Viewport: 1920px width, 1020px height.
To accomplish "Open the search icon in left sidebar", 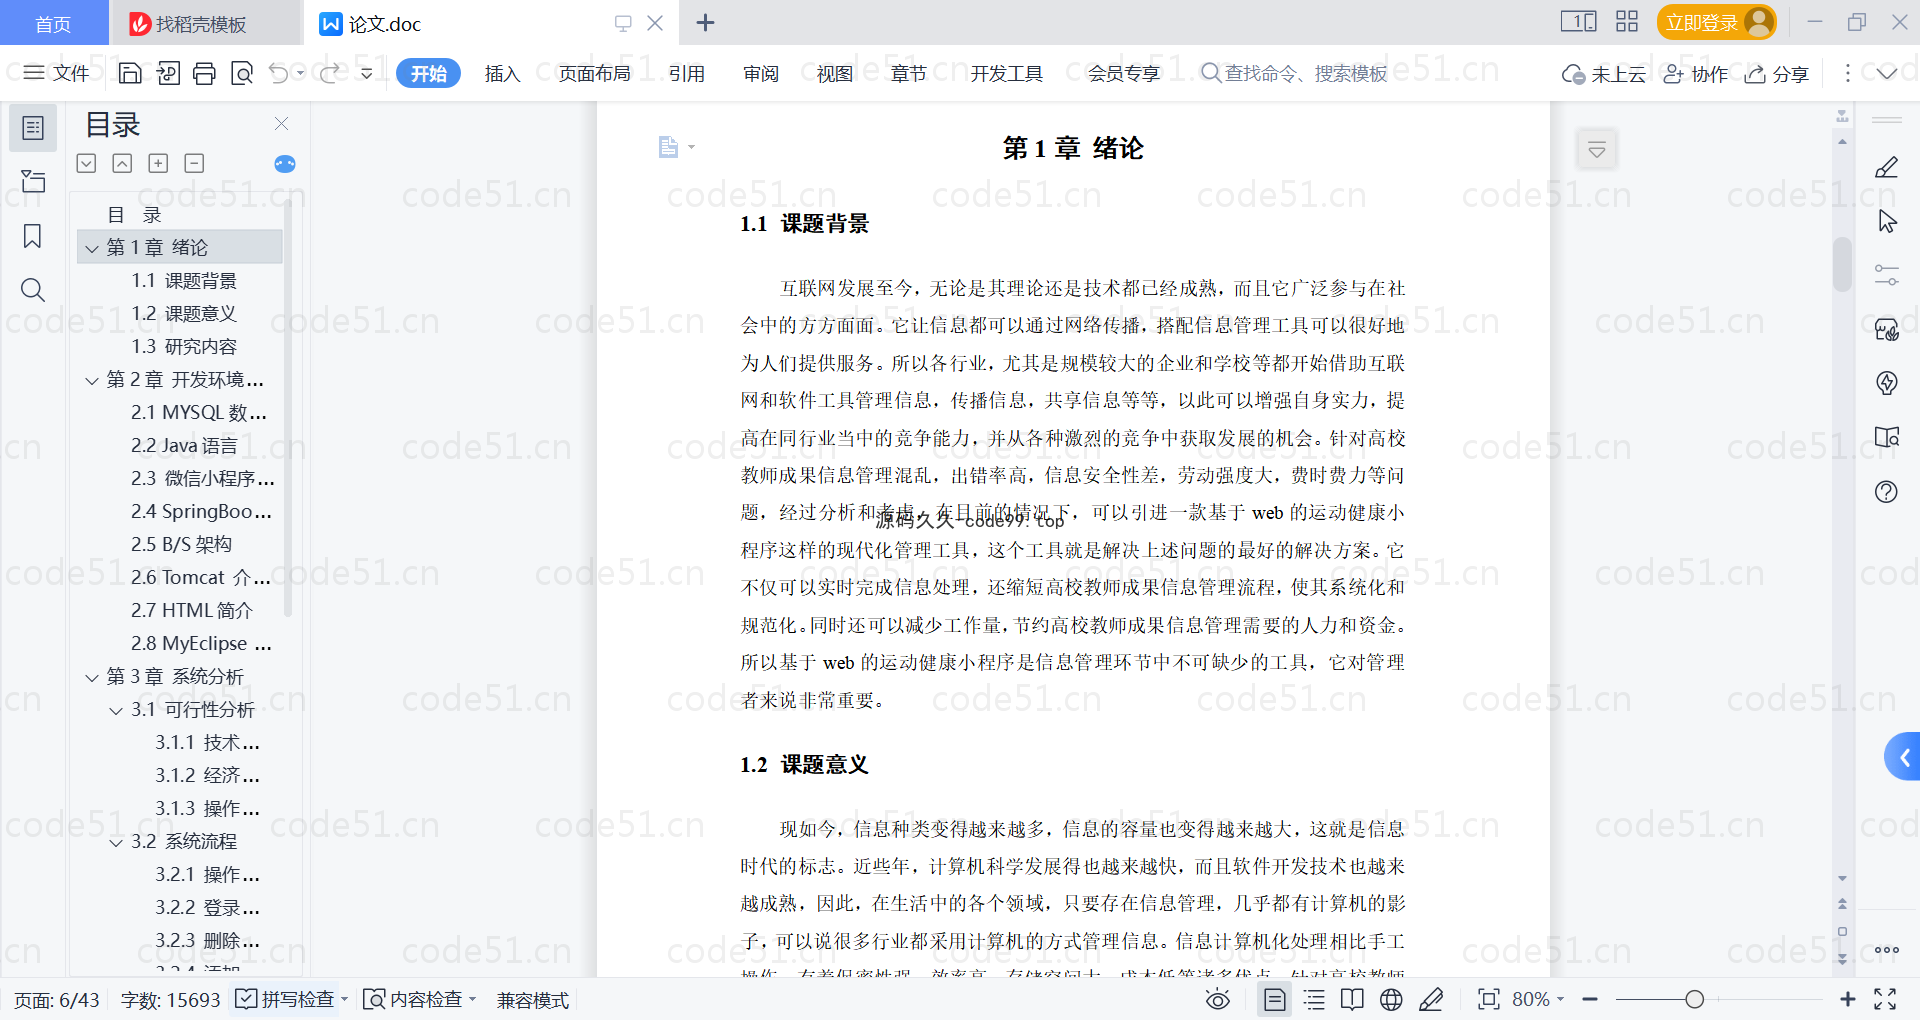I will tap(33, 290).
